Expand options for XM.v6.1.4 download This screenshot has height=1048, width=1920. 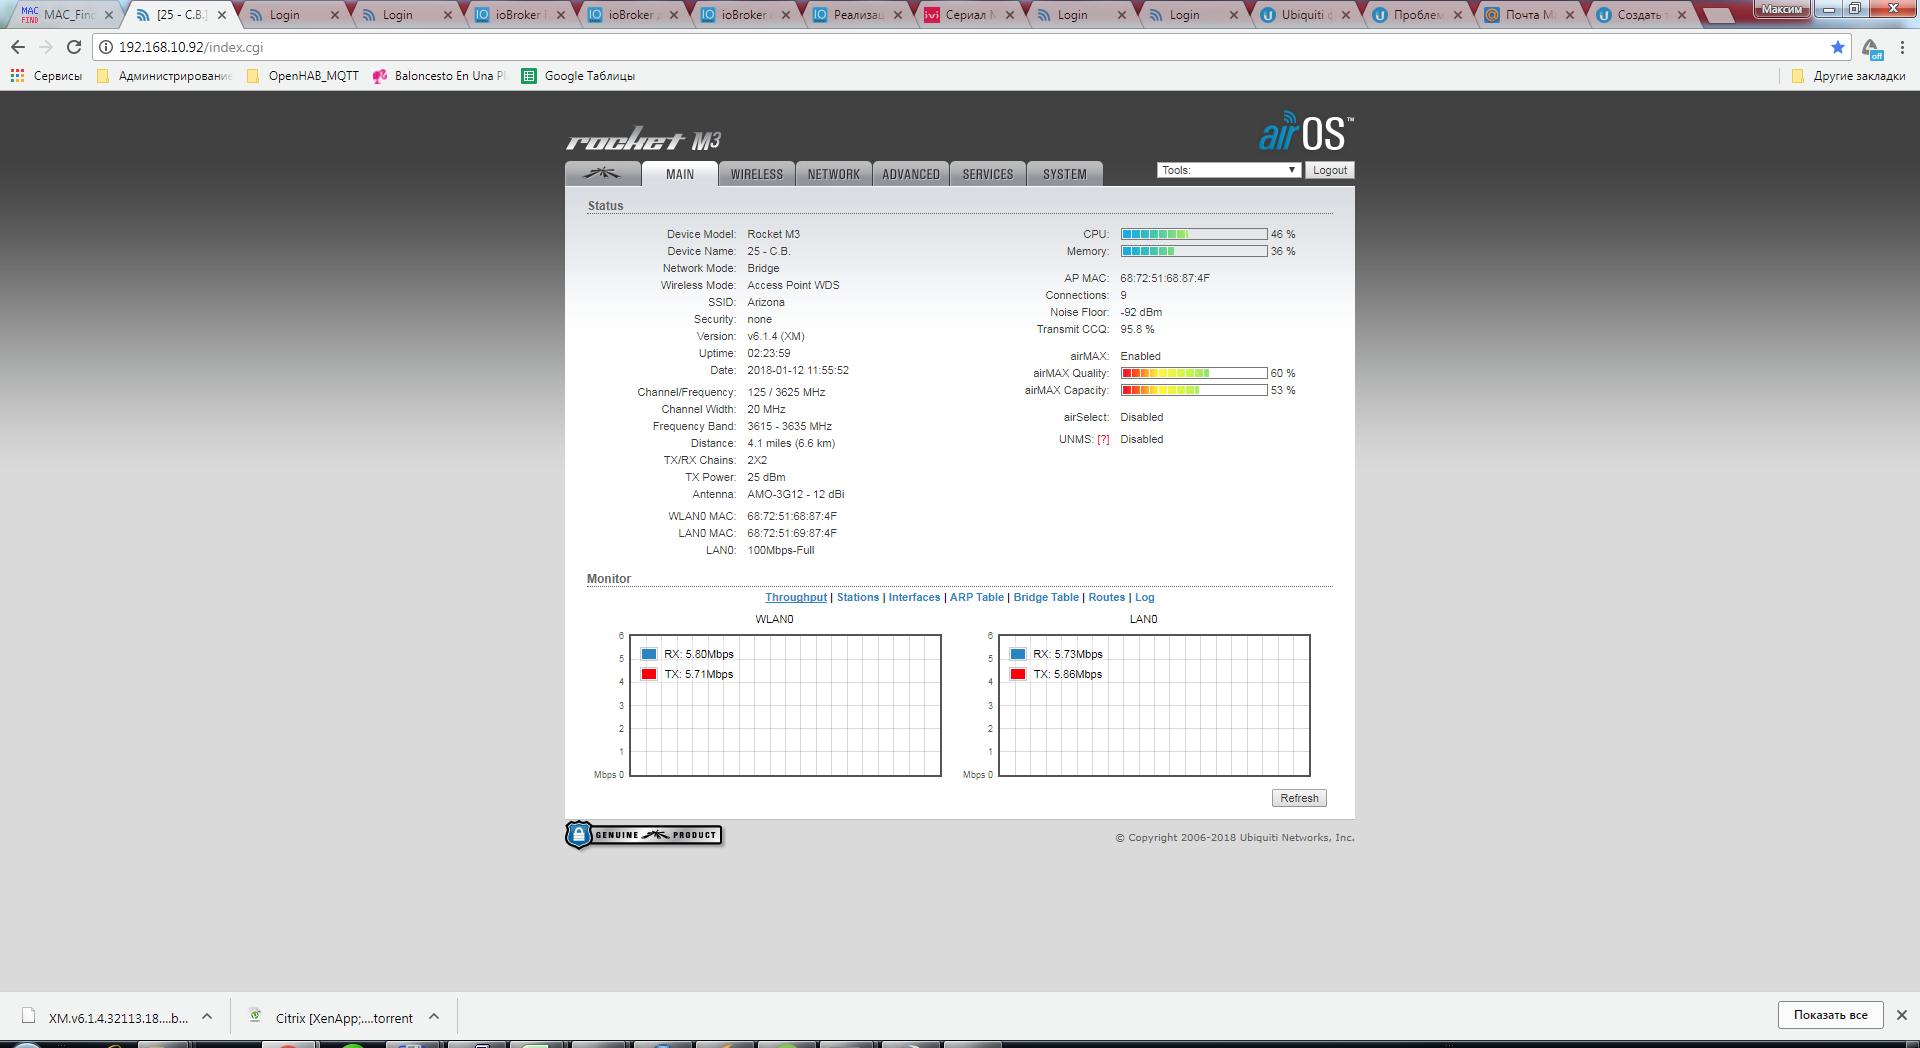coord(207,1016)
